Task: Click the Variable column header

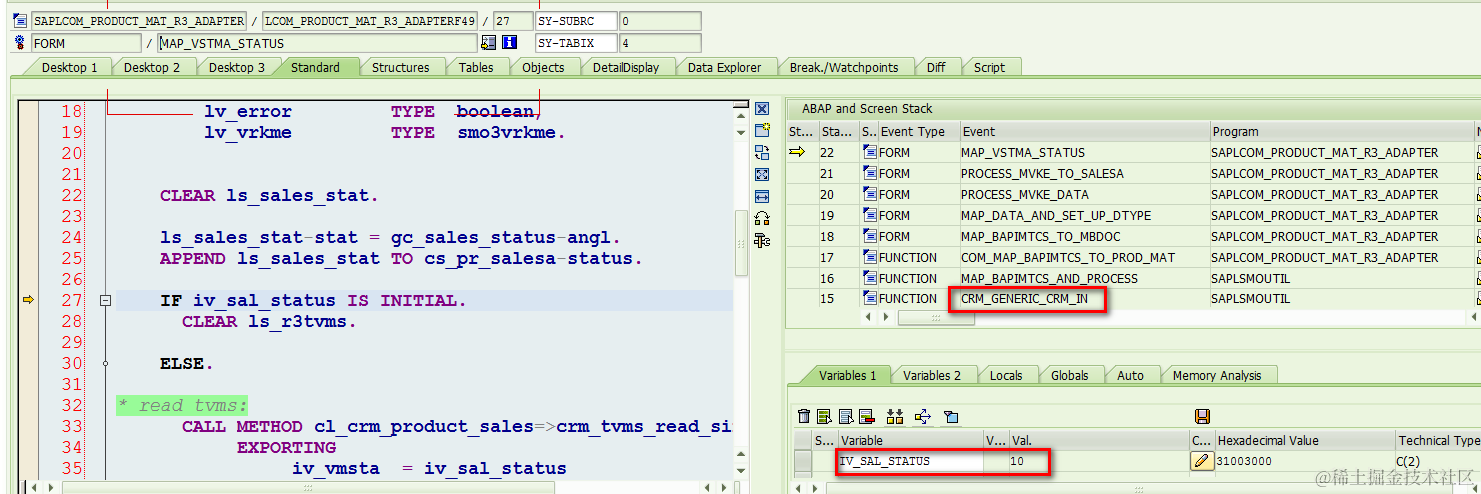Action: (910, 440)
